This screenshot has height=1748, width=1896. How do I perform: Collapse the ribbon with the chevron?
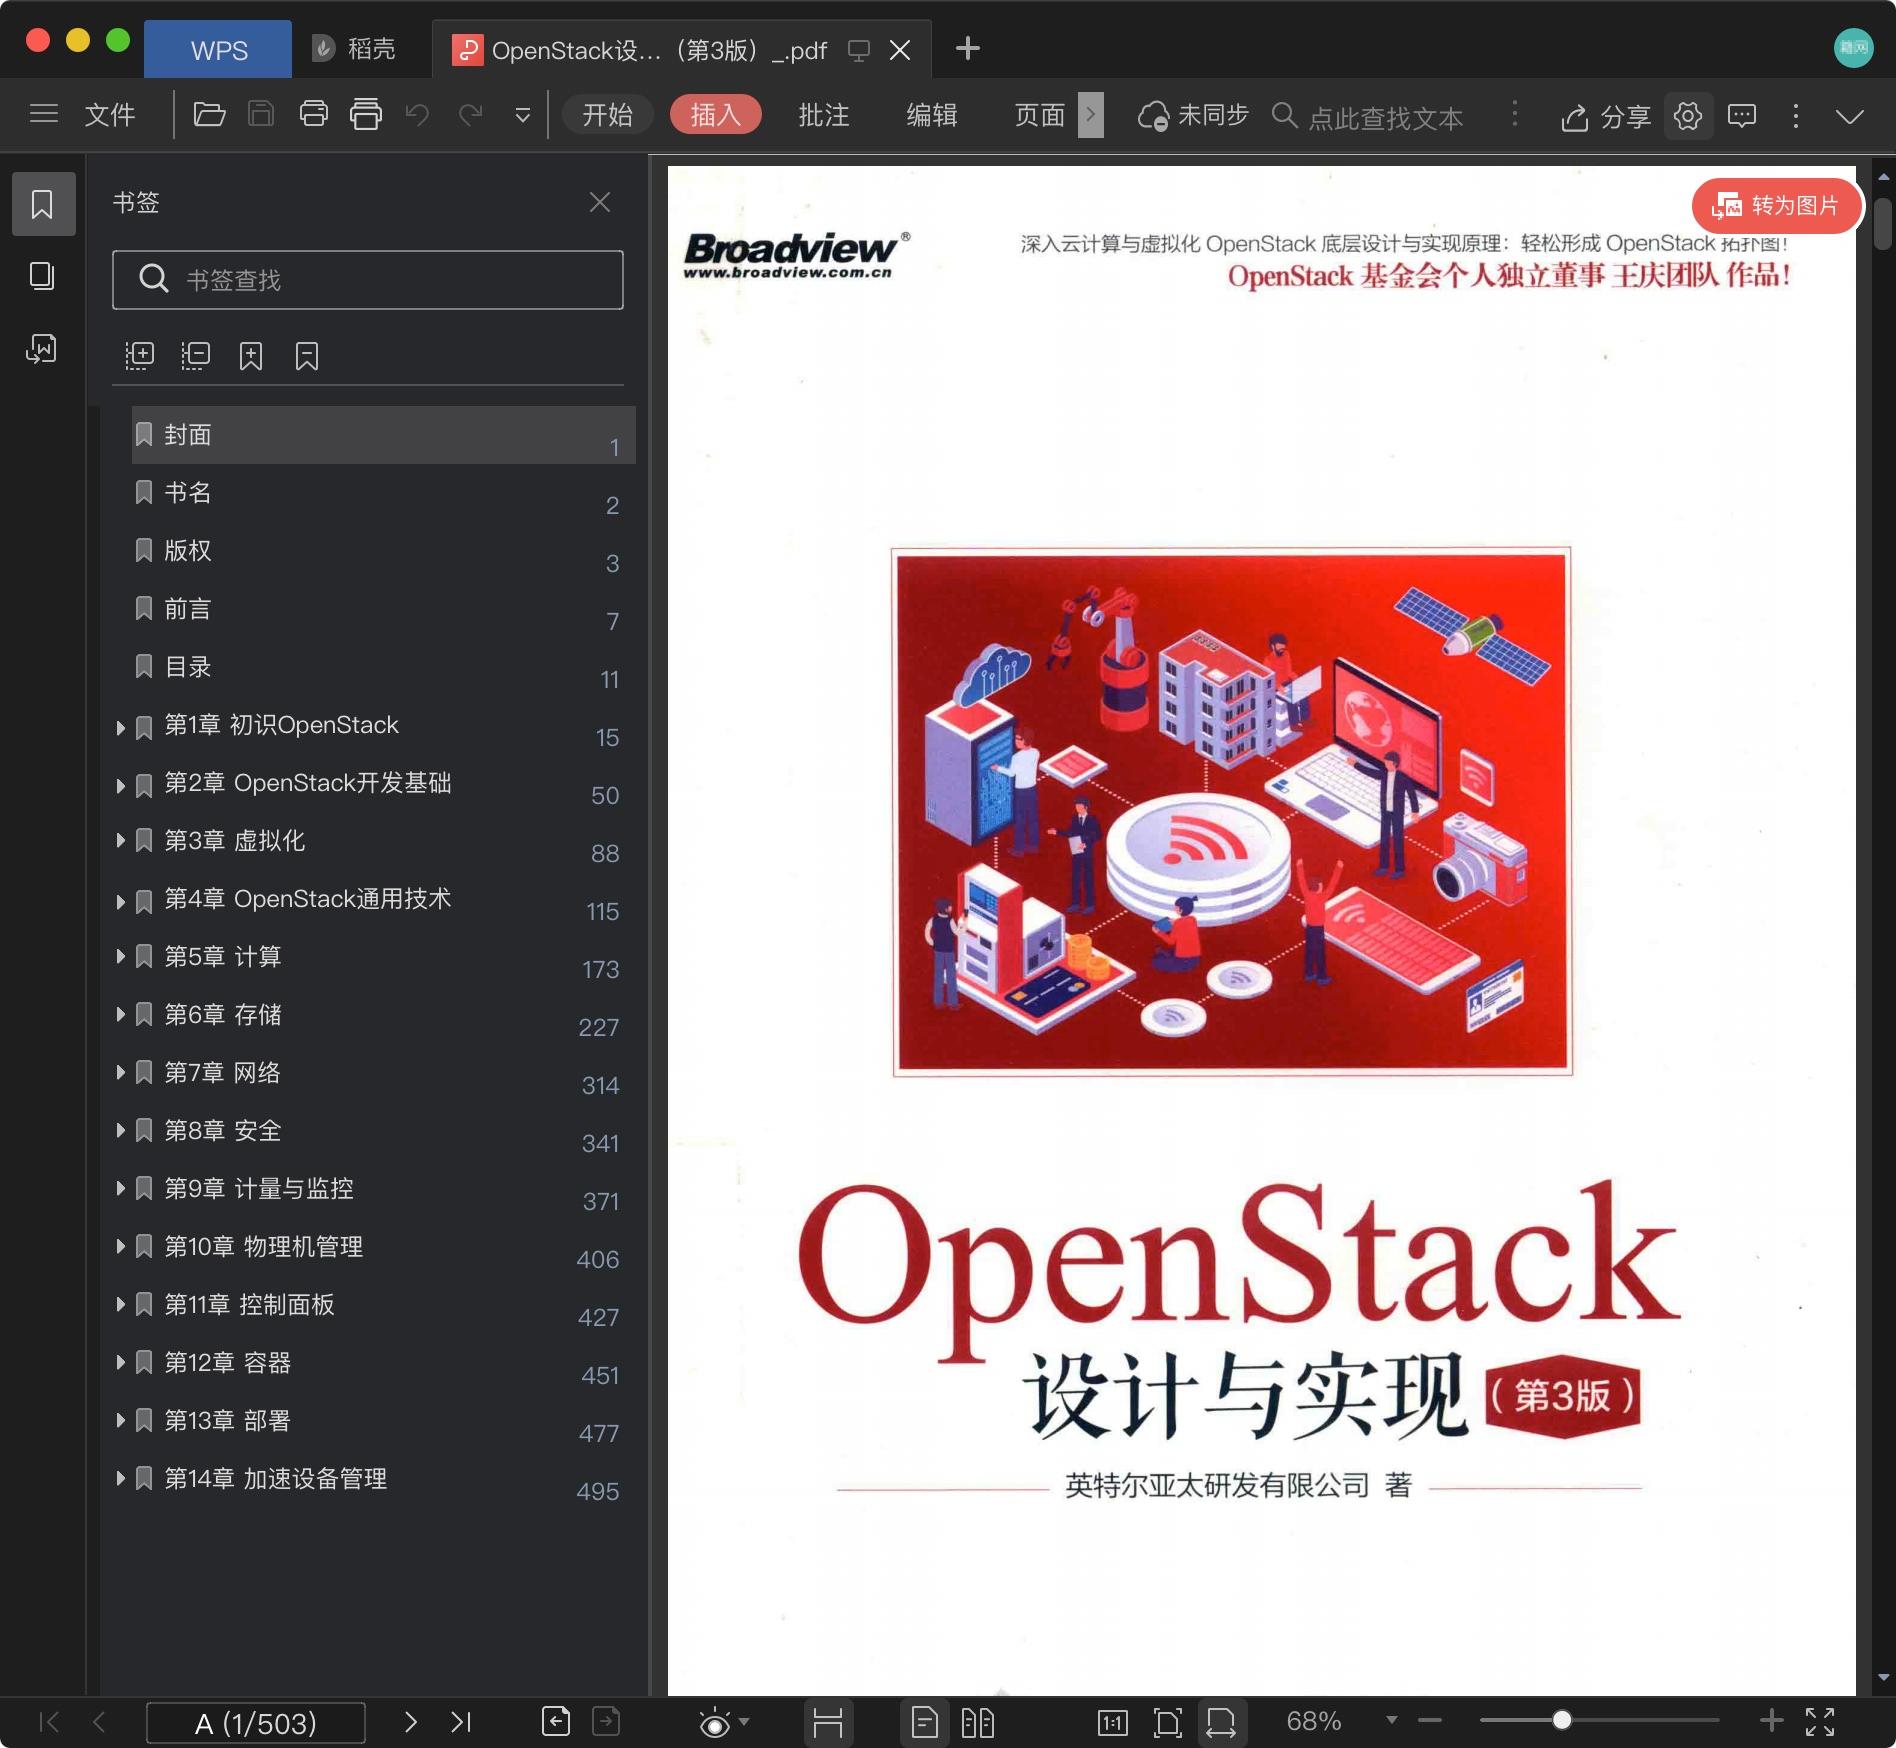click(1850, 117)
